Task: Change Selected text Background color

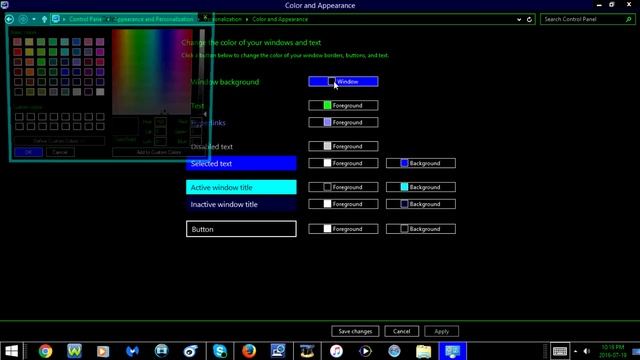Action: pos(421,163)
